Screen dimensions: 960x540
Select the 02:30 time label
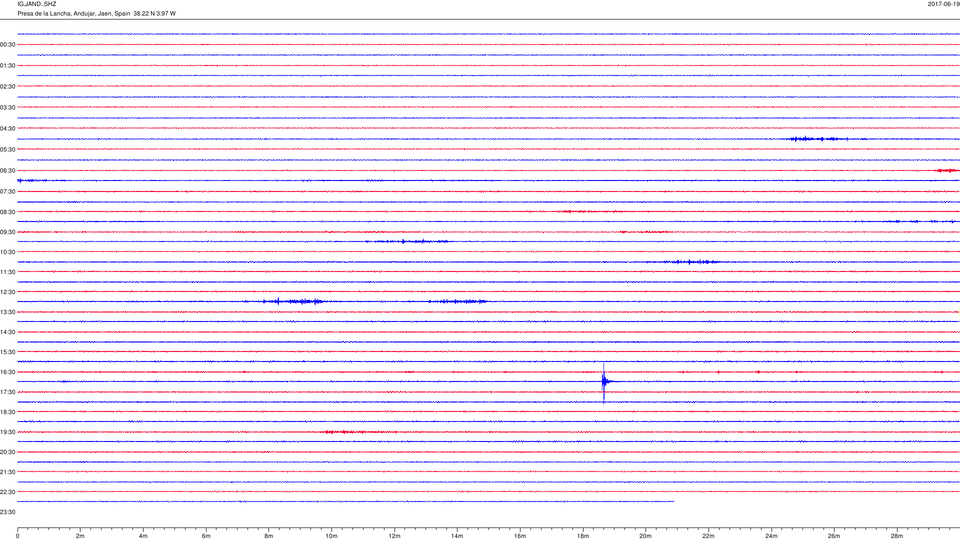point(8,86)
